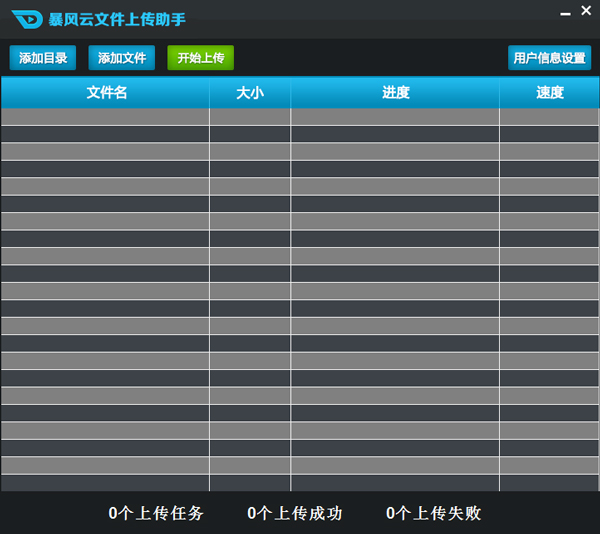Click the Baofeng Cloud logo icon
Image resolution: width=600 pixels, height=534 pixels.
[x=27, y=19]
